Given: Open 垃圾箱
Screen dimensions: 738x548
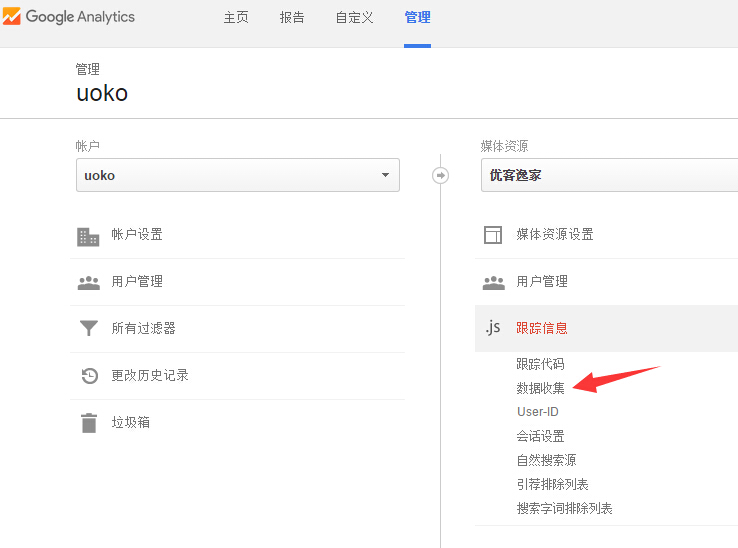Looking at the screenshot, I should click(130, 422).
